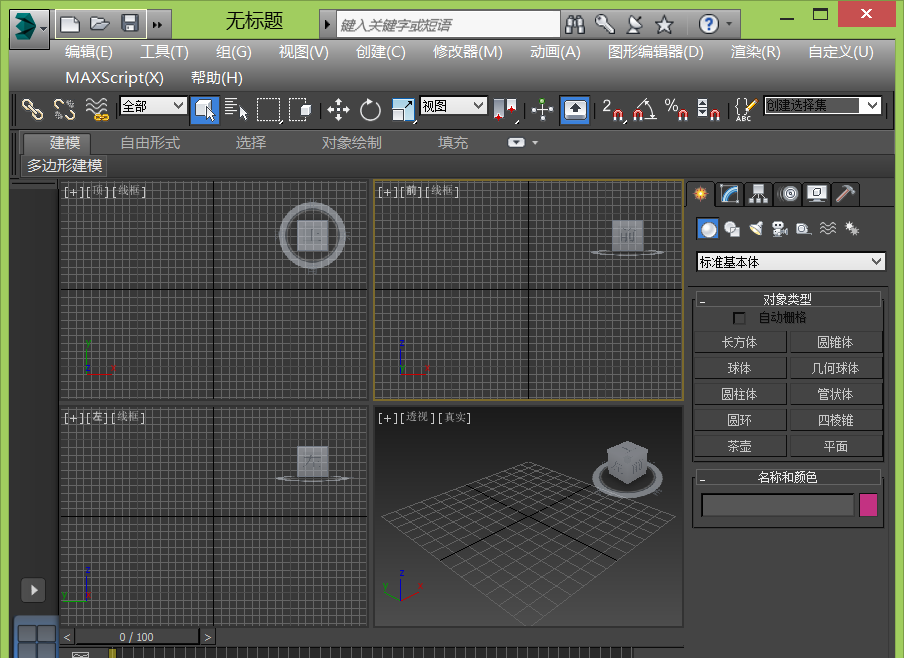This screenshot has width=904, height=658.
Task: Select the Select and Link chain tool
Action: pos(32,109)
